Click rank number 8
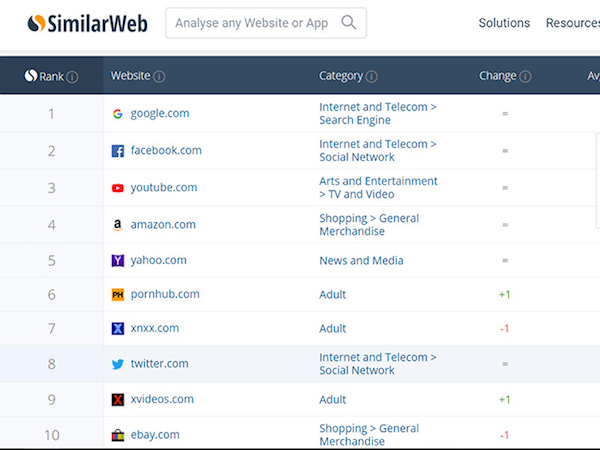The width and height of the screenshot is (600, 450). coord(51,364)
